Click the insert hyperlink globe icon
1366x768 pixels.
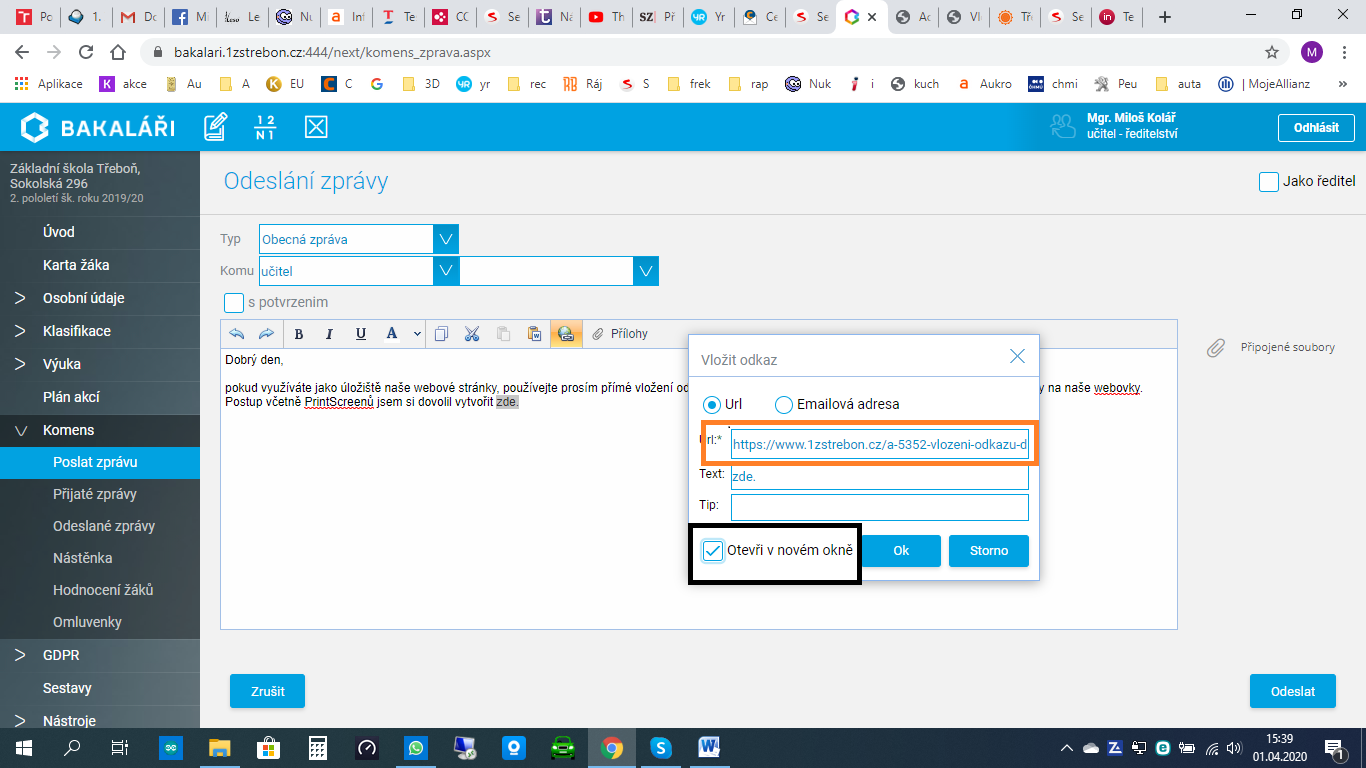pos(566,334)
